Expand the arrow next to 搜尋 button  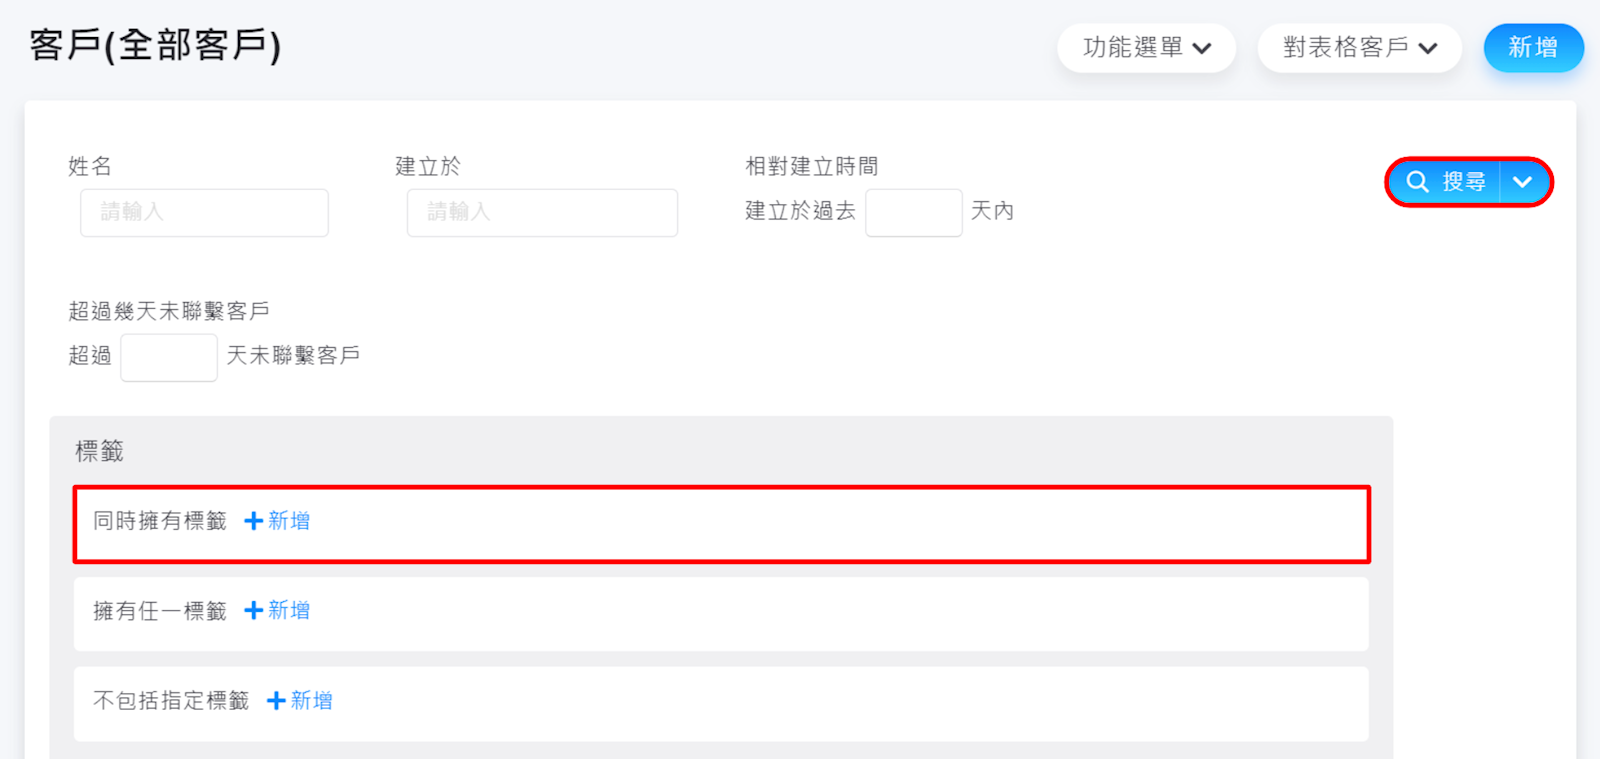(x=1523, y=182)
